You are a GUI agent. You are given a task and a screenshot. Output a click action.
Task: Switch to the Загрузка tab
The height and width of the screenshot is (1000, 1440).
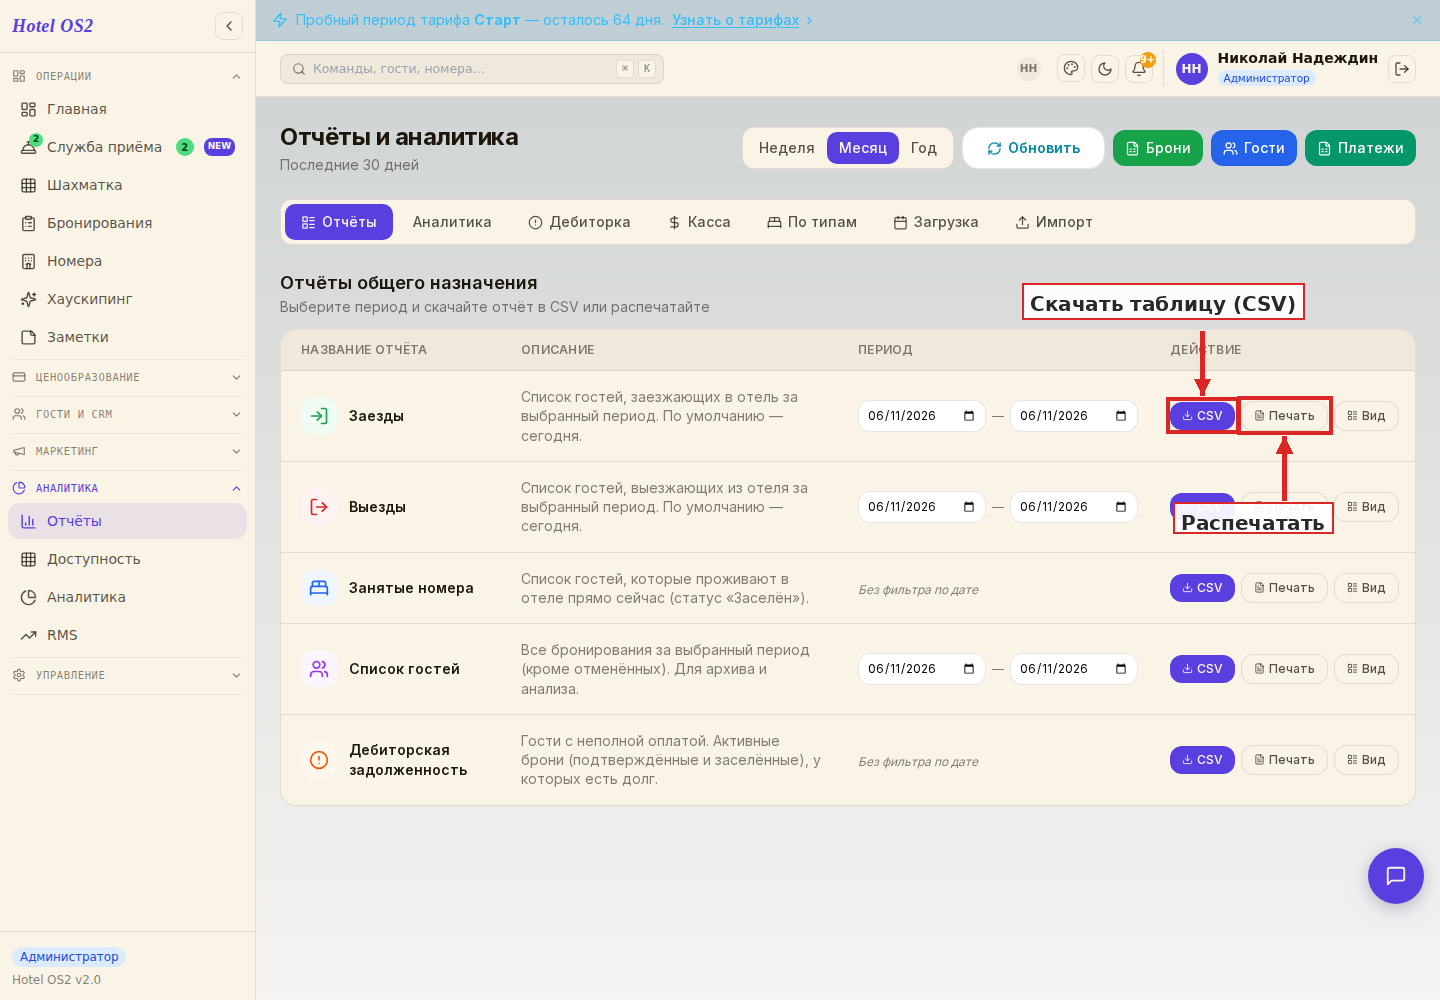point(936,222)
